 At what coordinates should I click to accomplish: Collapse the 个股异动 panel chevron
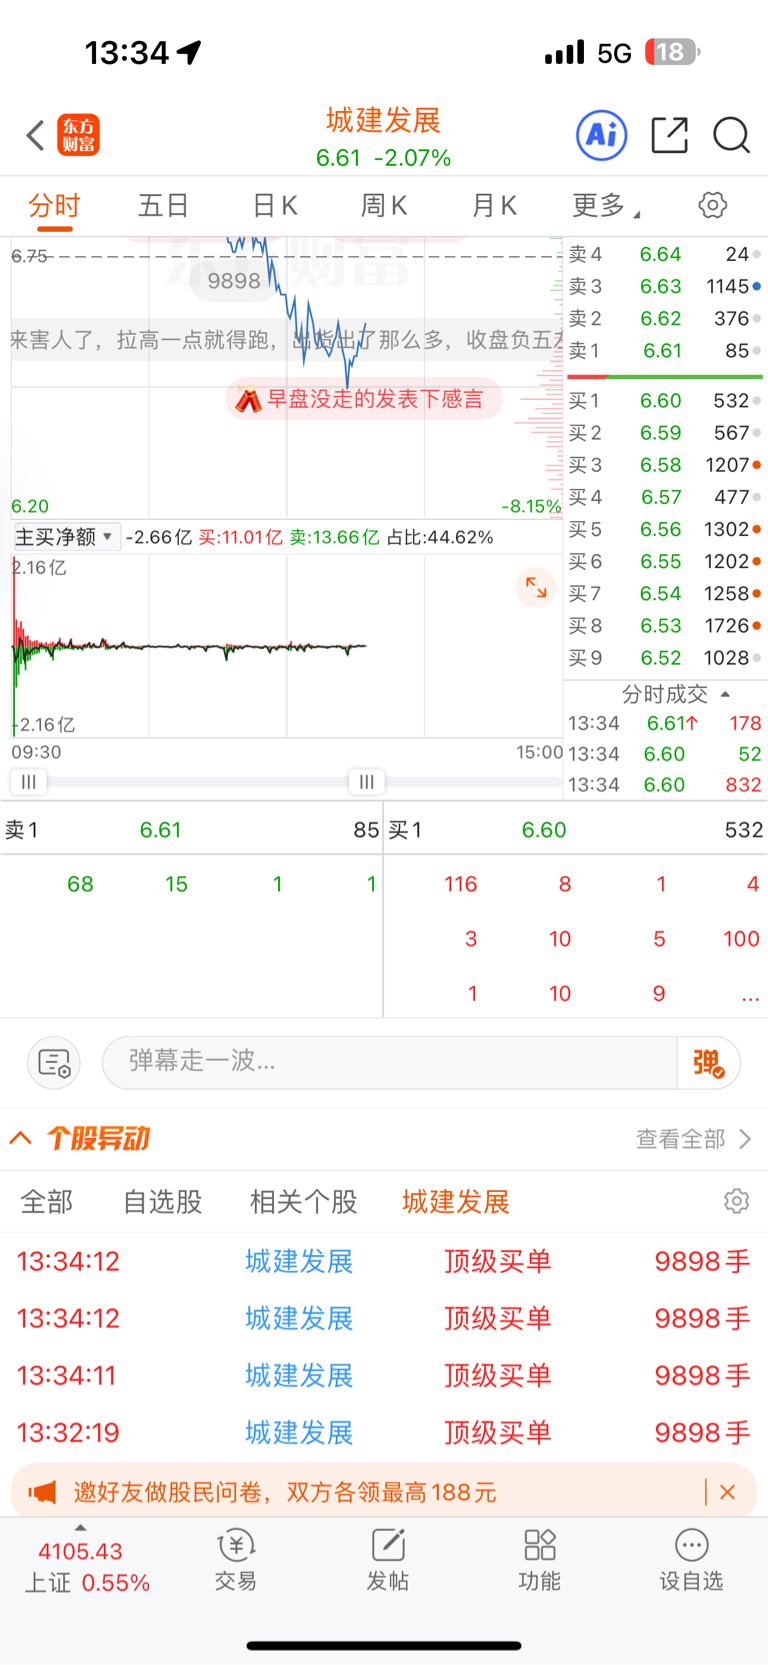pos(21,1138)
